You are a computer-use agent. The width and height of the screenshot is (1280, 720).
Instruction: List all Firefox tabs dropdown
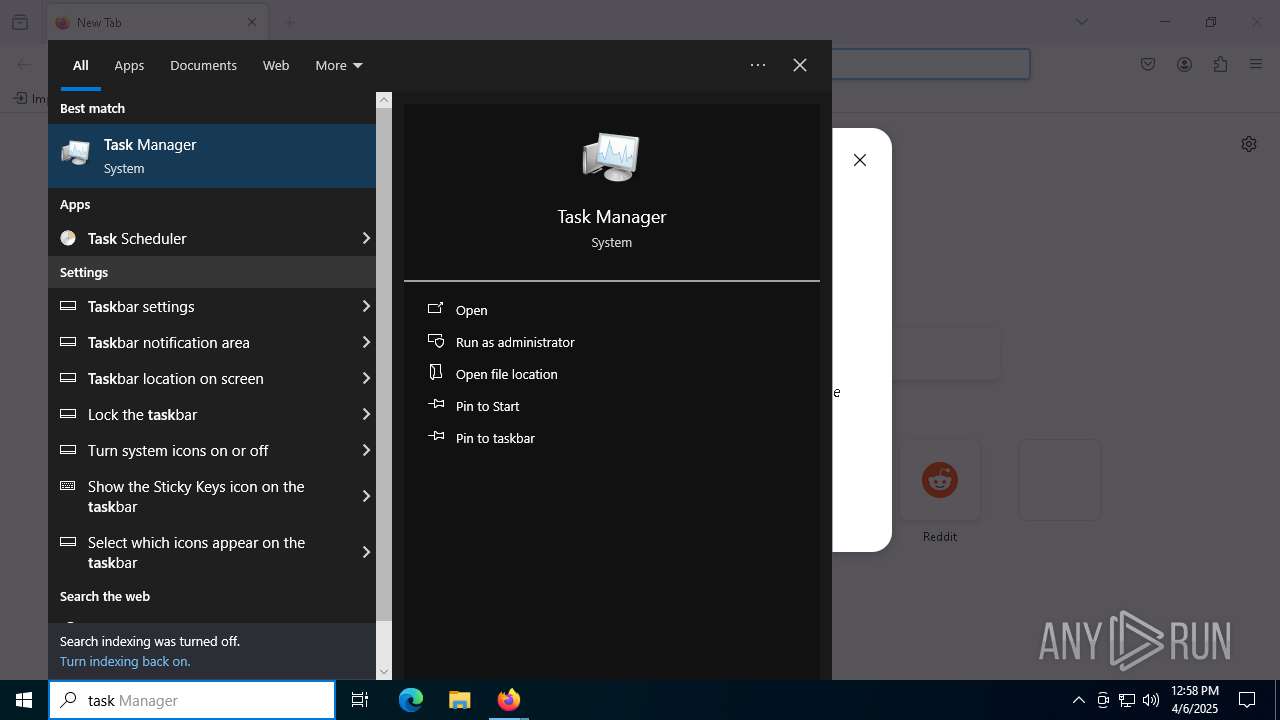point(1082,22)
